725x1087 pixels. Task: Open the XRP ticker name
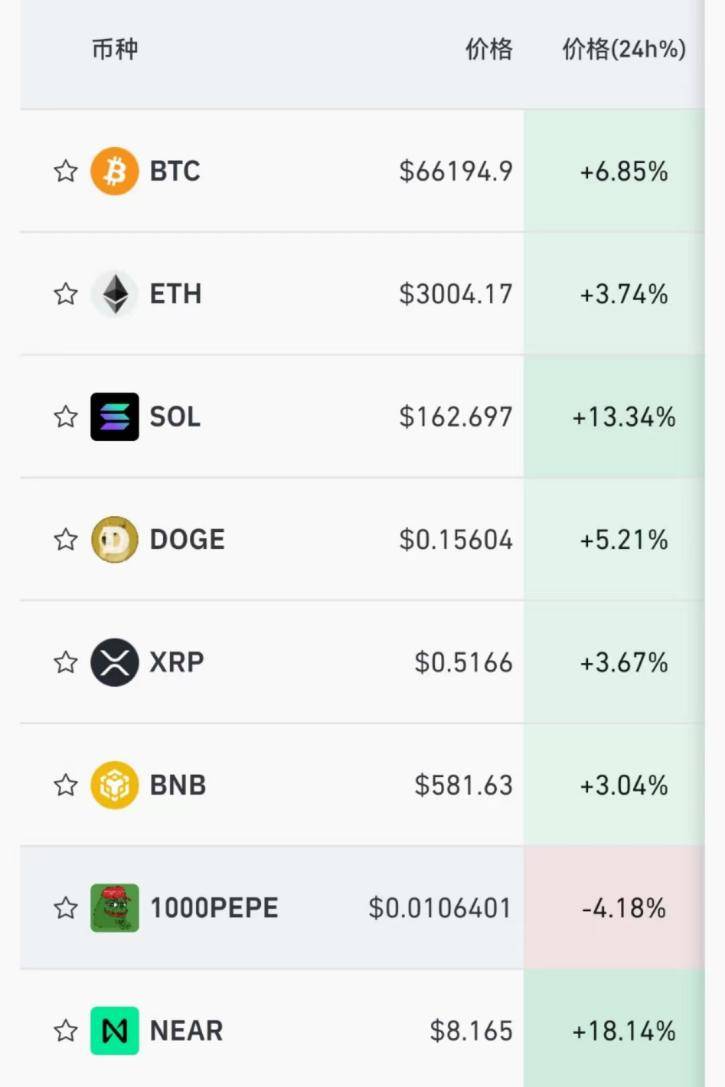pyautogui.click(x=177, y=662)
